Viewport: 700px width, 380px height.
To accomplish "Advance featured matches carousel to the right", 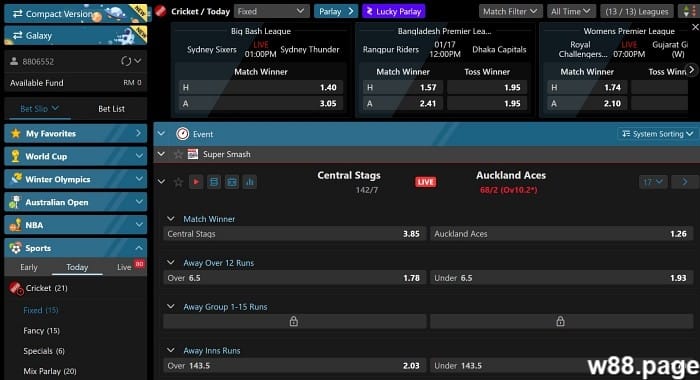I will 692,70.
